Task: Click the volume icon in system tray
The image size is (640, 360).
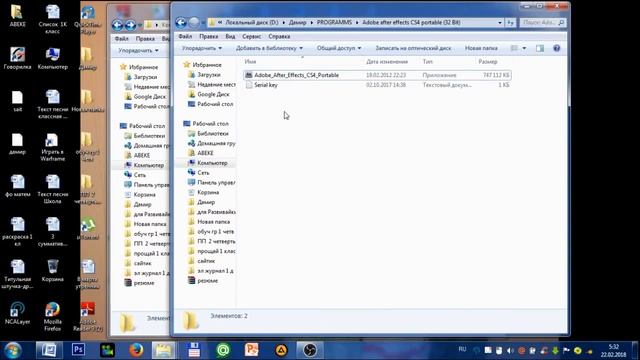Action: click(x=510, y=351)
